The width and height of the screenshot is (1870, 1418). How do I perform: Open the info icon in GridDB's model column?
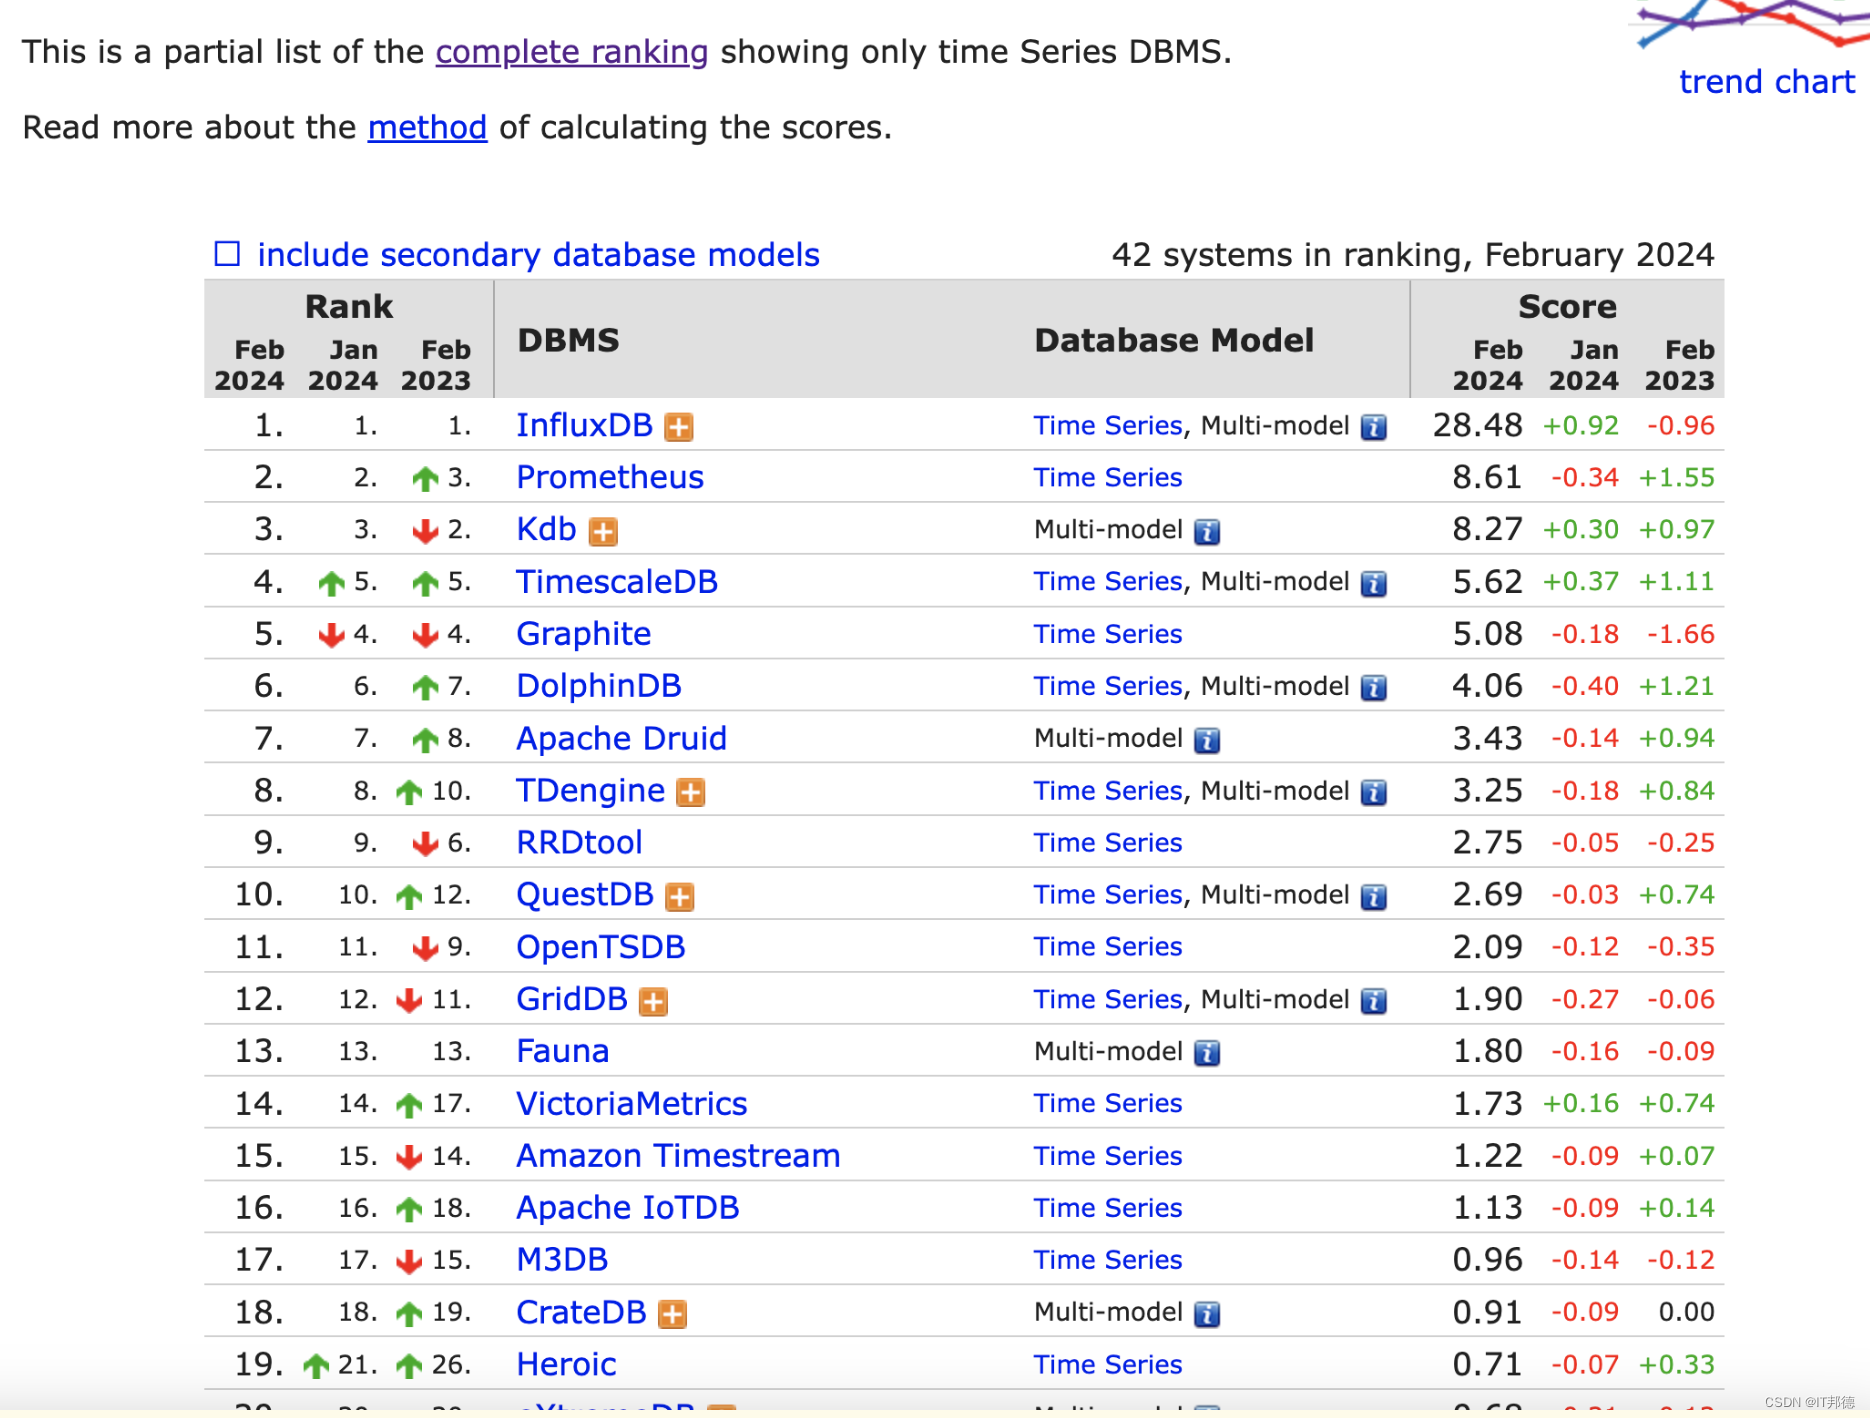point(1374,1001)
